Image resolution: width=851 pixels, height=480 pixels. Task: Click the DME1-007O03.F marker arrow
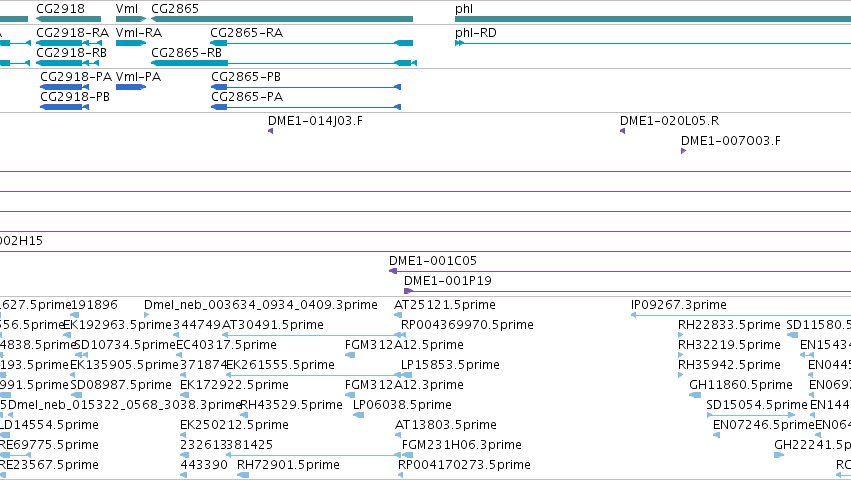tap(683, 151)
